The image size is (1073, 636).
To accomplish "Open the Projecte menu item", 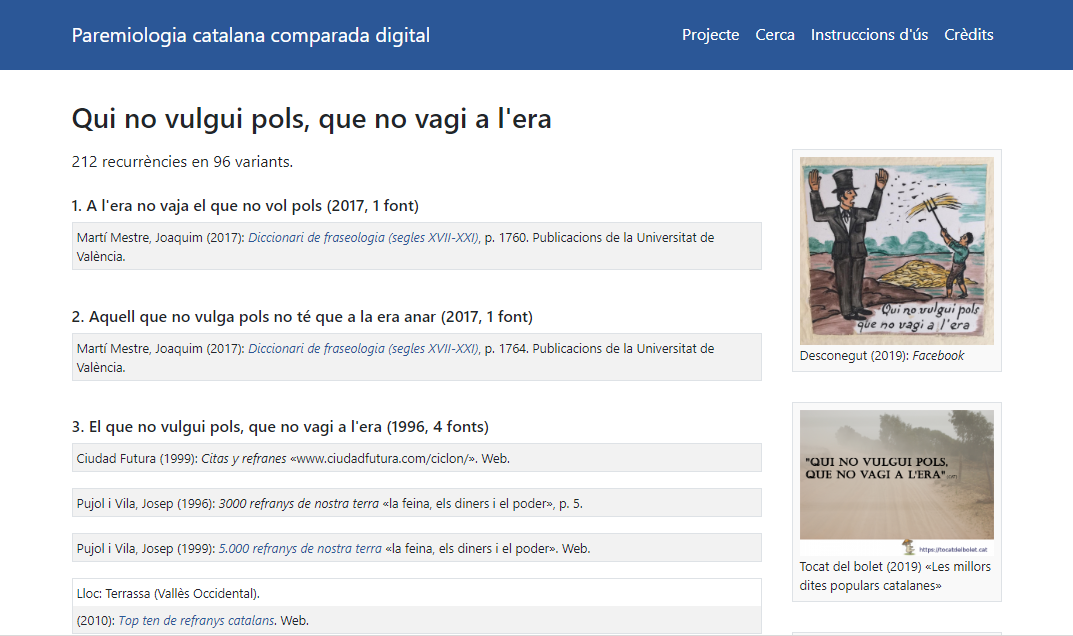I will [710, 35].
